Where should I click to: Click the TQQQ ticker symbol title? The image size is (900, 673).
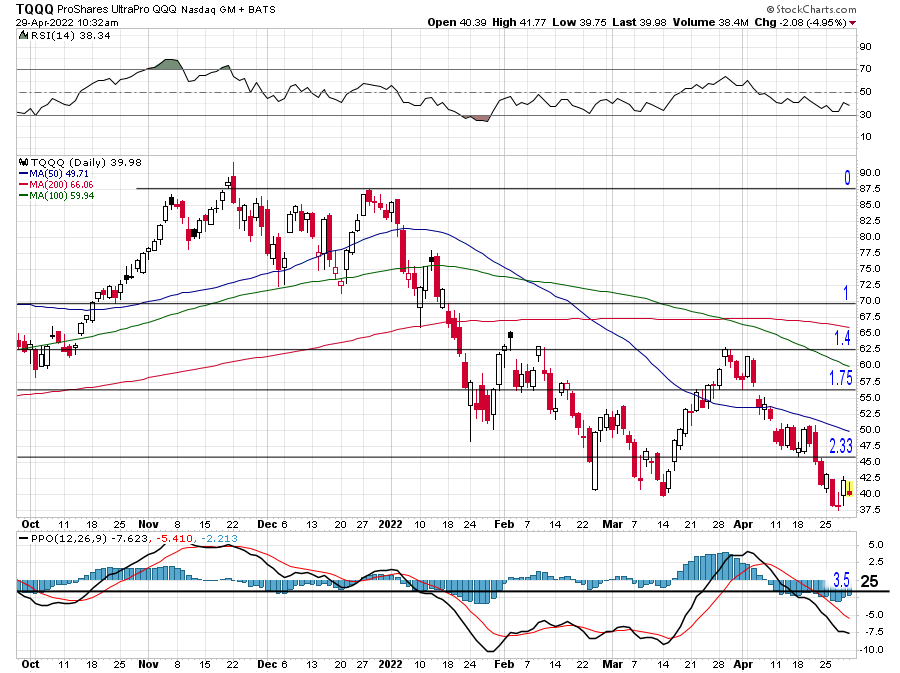coord(34,9)
